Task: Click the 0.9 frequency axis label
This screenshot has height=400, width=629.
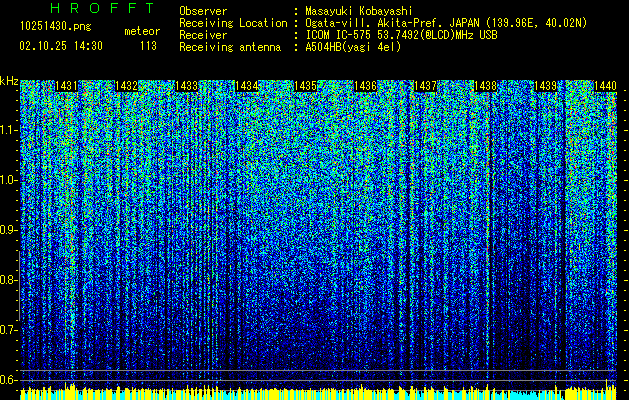Action: [x=8, y=230]
